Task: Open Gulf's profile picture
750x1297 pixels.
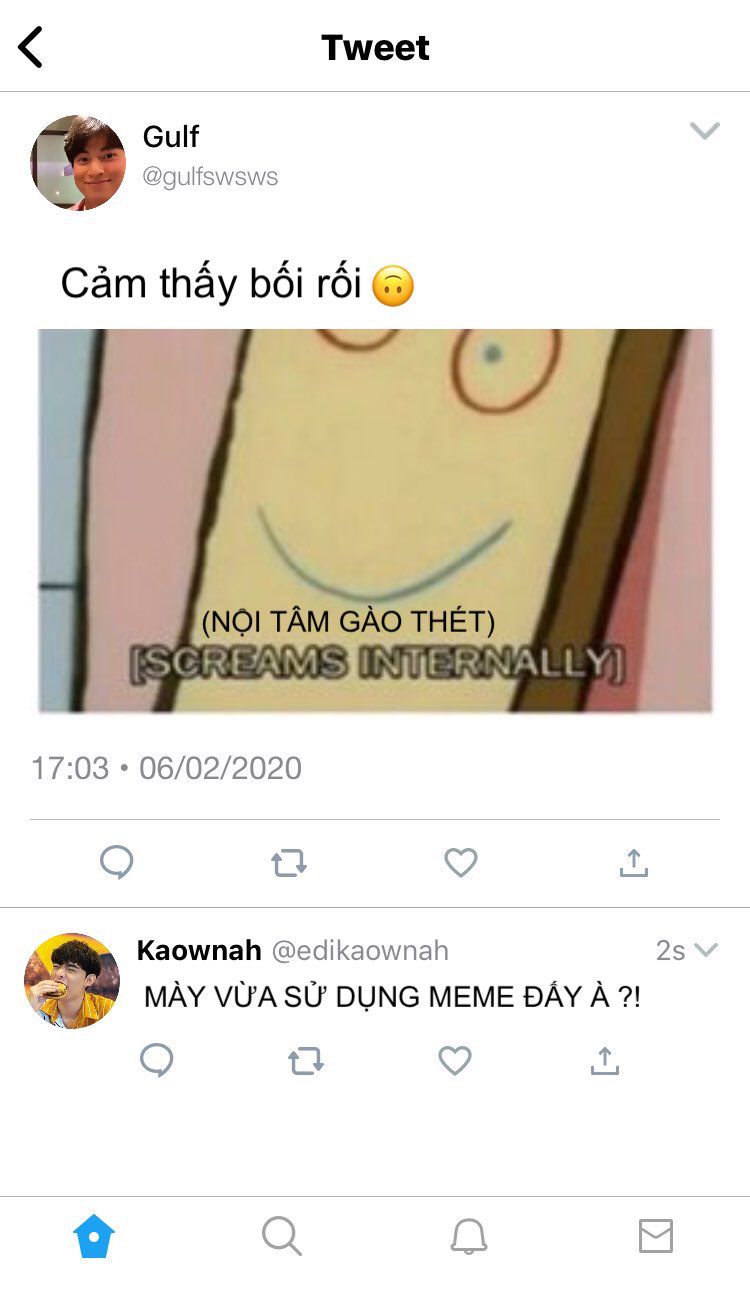Action: tap(78, 162)
